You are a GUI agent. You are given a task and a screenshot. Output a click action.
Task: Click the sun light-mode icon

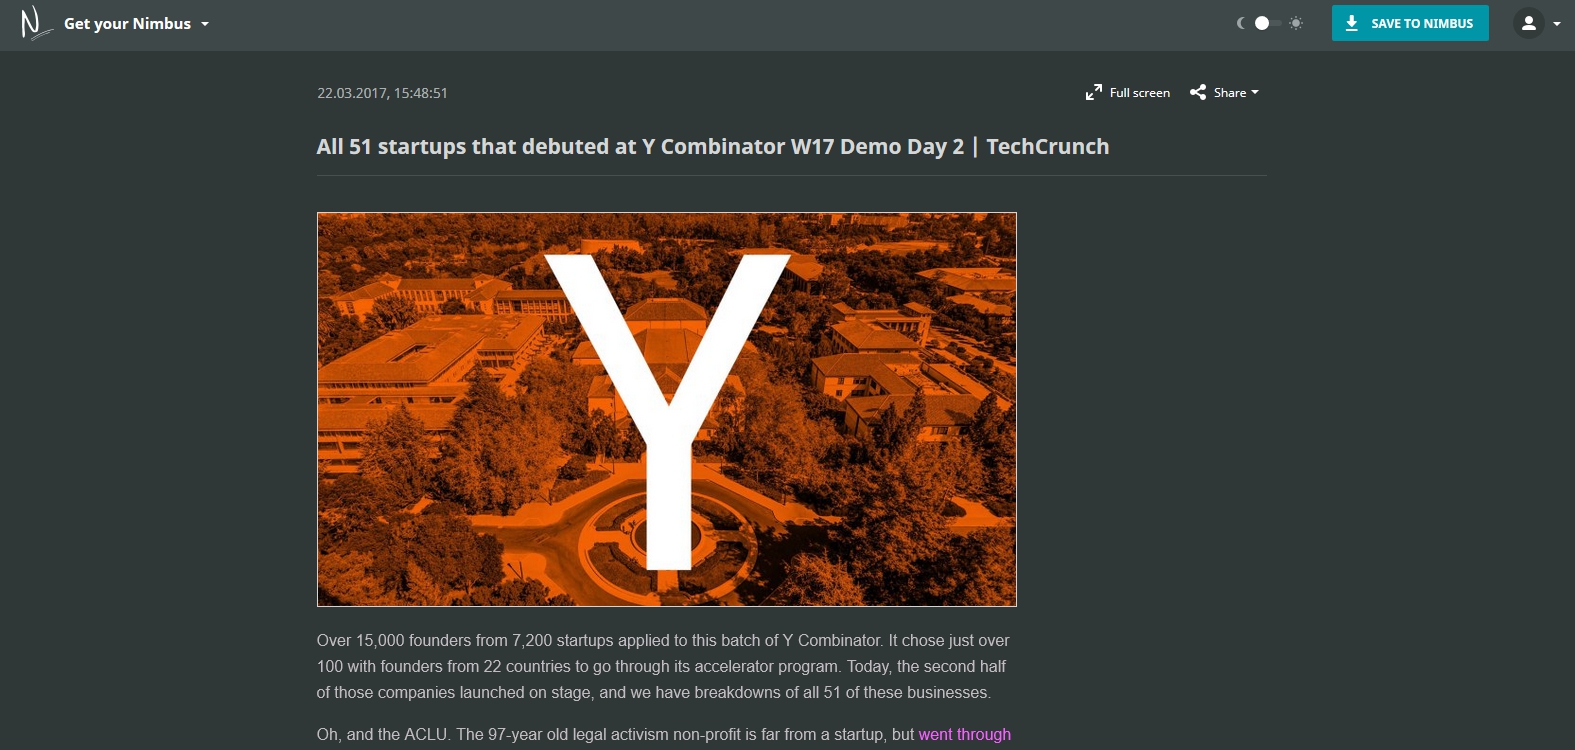[x=1296, y=23]
